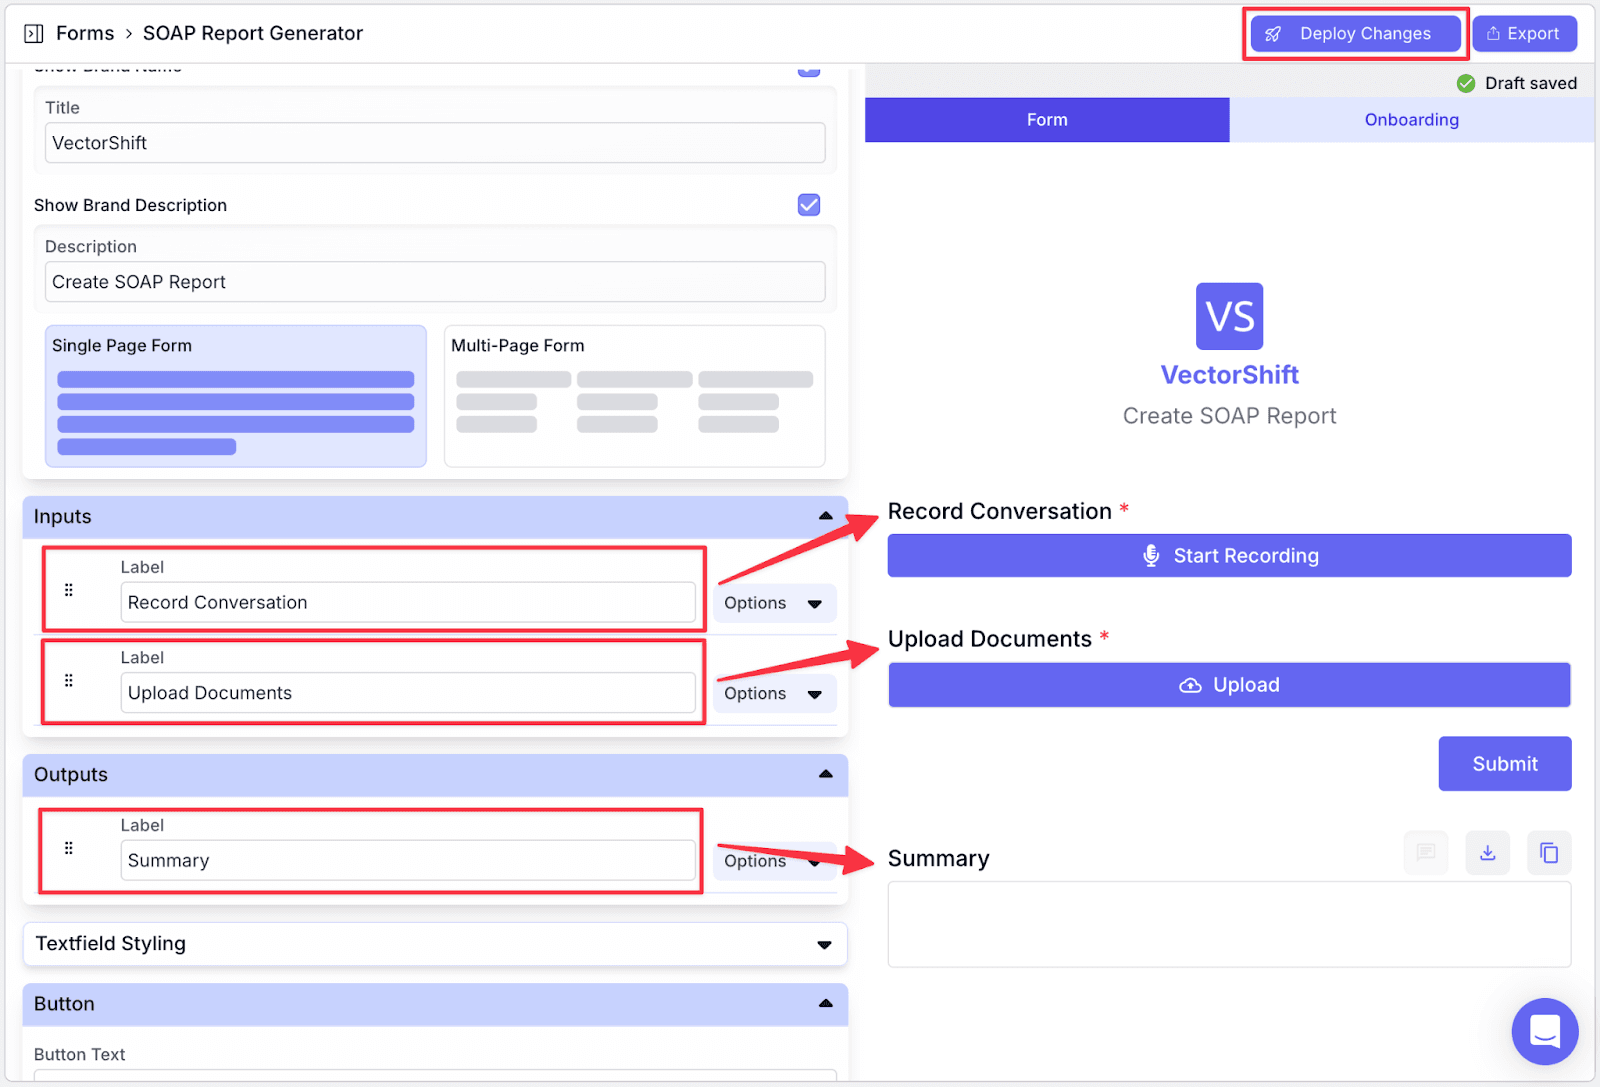This screenshot has height=1087, width=1600.
Task: Click the green Draft saved checkmark icon
Action: tap(1466, 83)
